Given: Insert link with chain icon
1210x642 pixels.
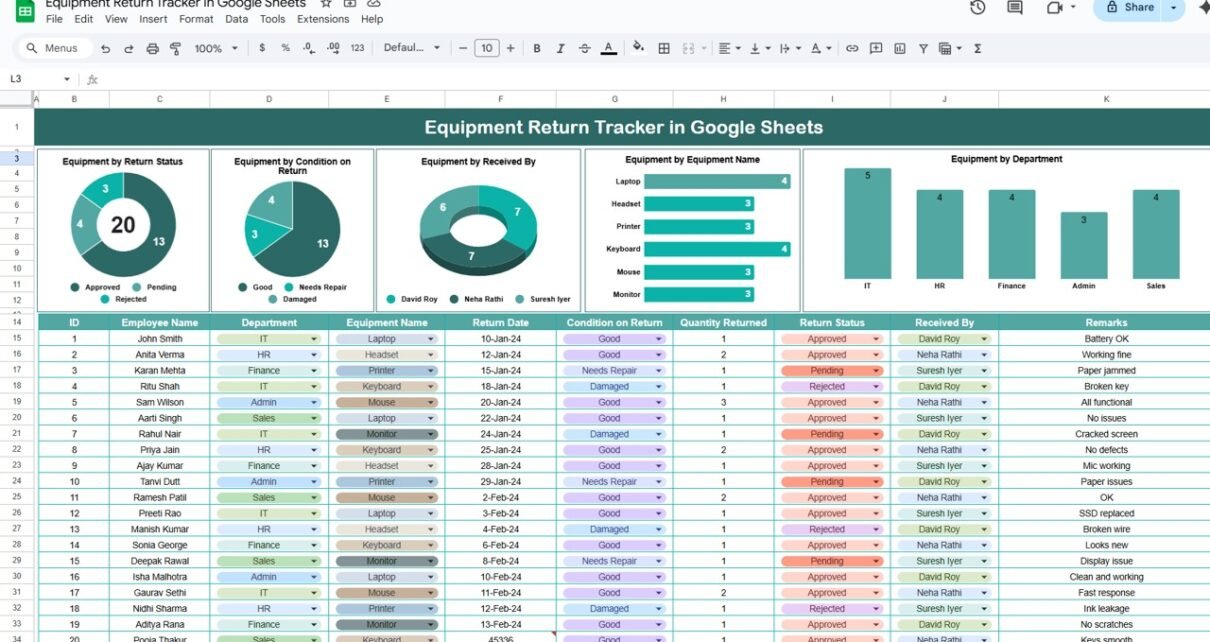Looking at the screenshot, I should 852,48.
